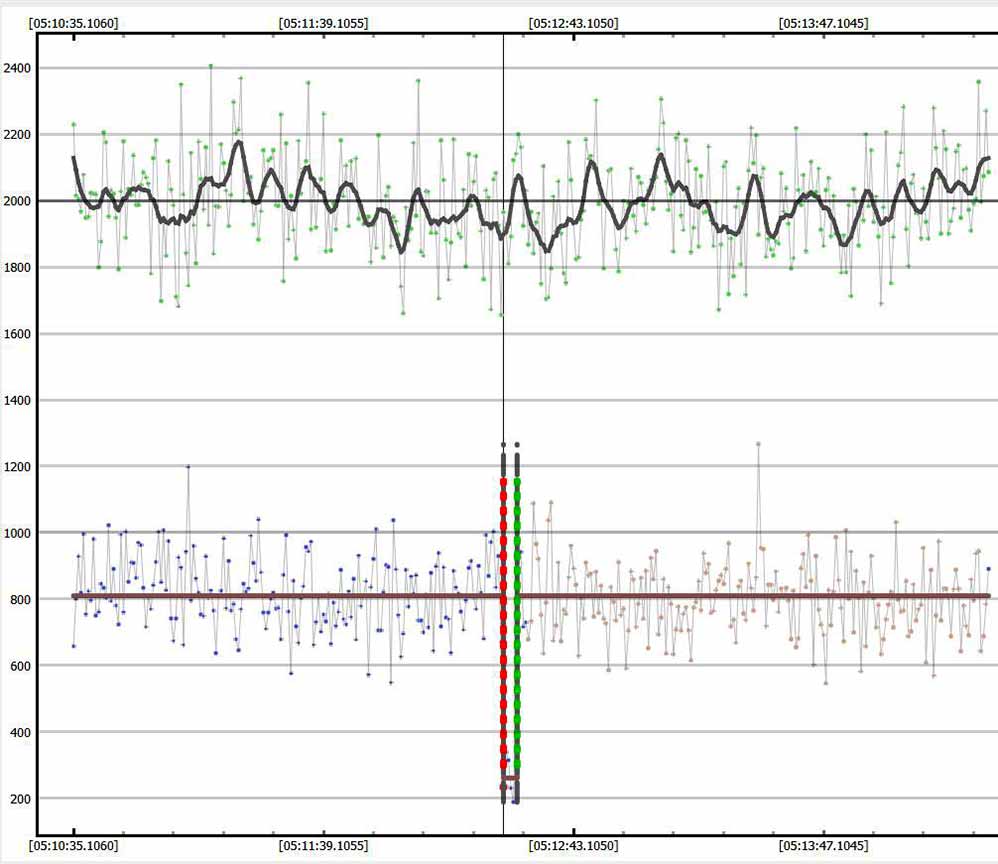Click the 800 y-axis label
The height and width of the screenshot is (864, 998).
click(20, 600)
